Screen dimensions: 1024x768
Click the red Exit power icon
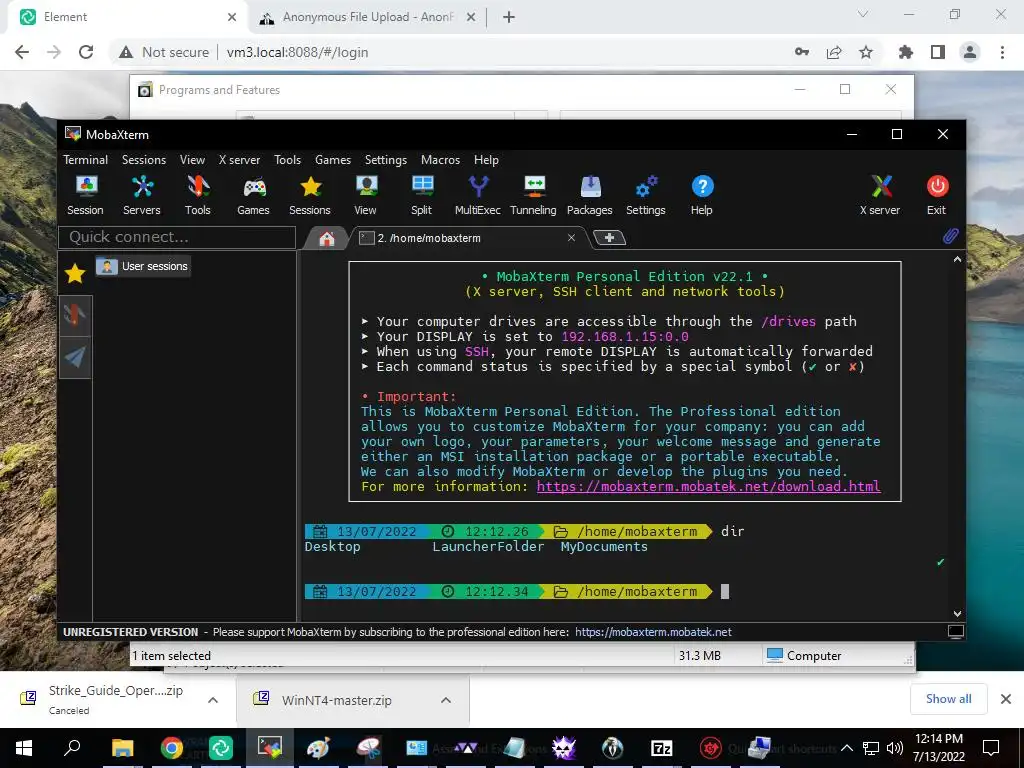(x=937, y=195)
